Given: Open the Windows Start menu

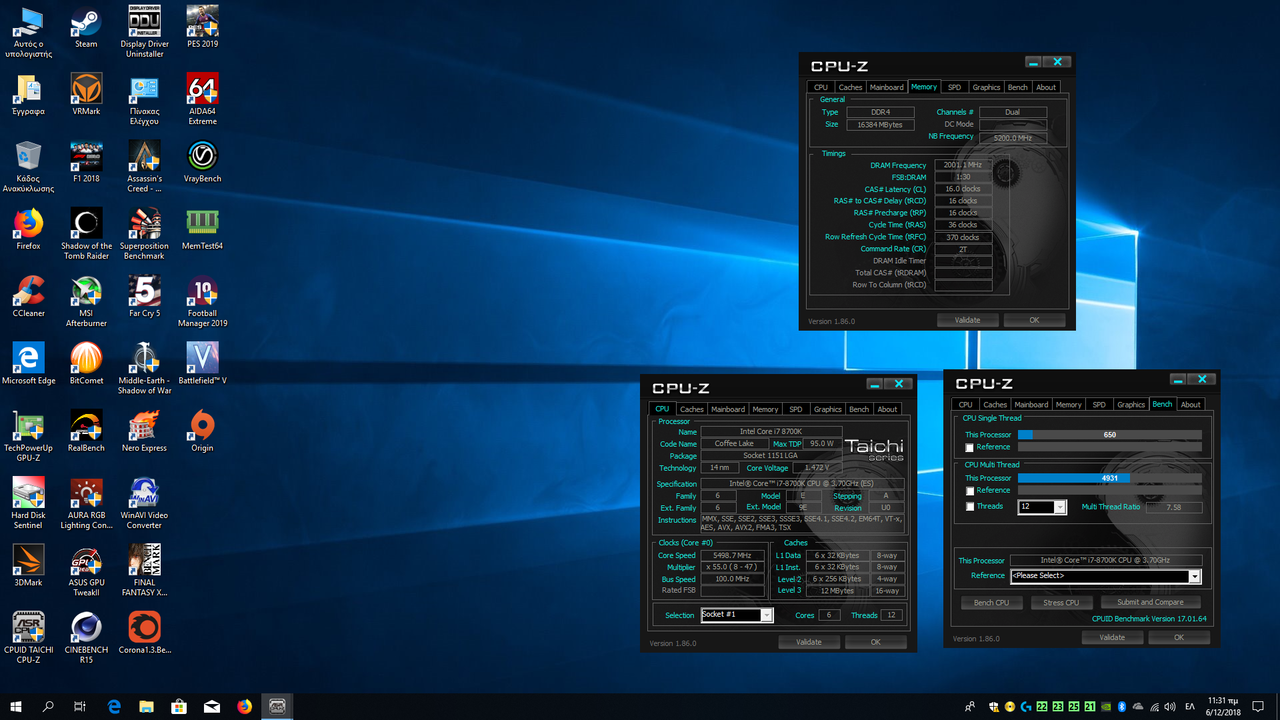Looking at the screenshot, I should point(16,706).
